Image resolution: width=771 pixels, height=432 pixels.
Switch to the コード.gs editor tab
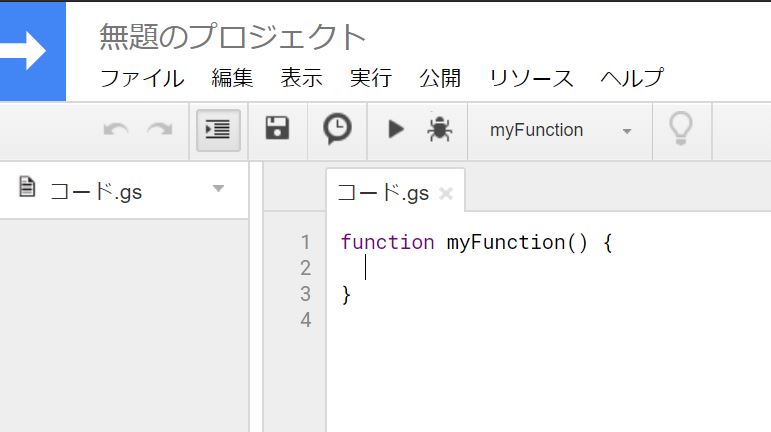(x=383, y=193)
